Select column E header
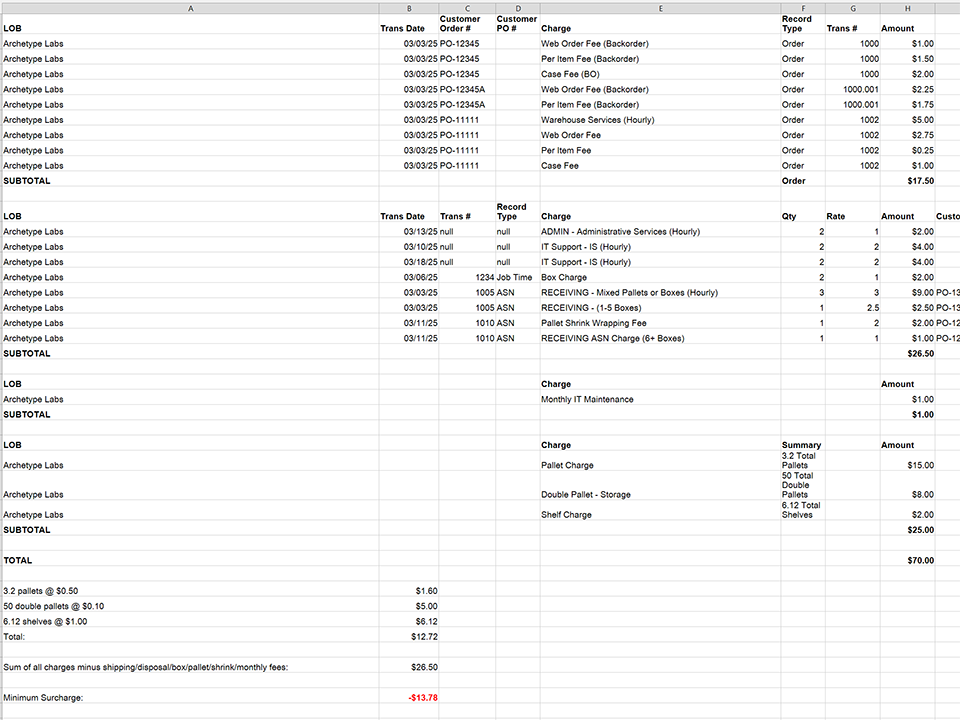Screen dimensions: 960x720 [x=660, y=8]
